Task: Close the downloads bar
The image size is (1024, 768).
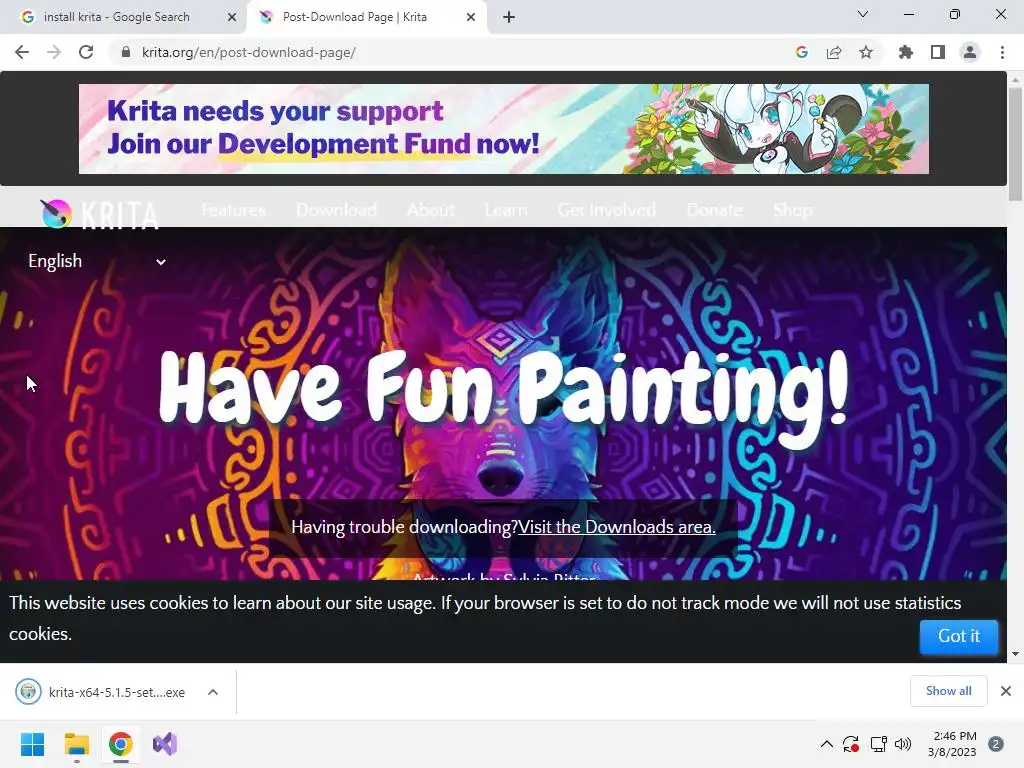Action: coord(1006,691)
